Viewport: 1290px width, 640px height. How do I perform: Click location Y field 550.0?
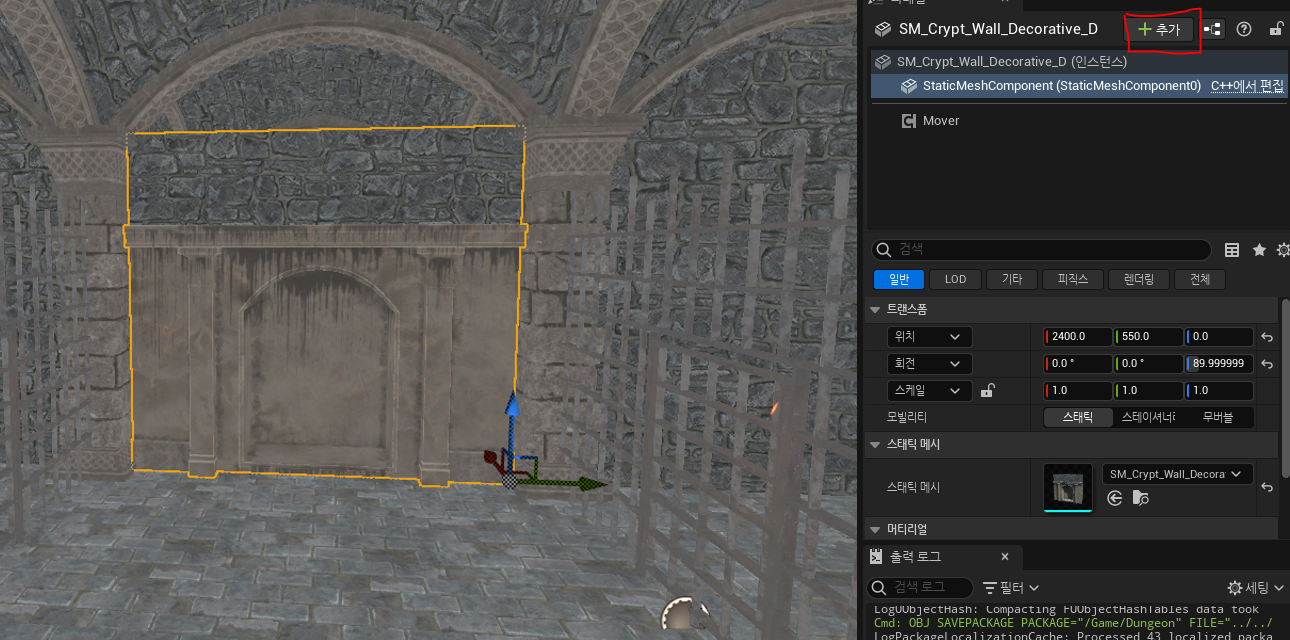click(x=1148, y=337)
